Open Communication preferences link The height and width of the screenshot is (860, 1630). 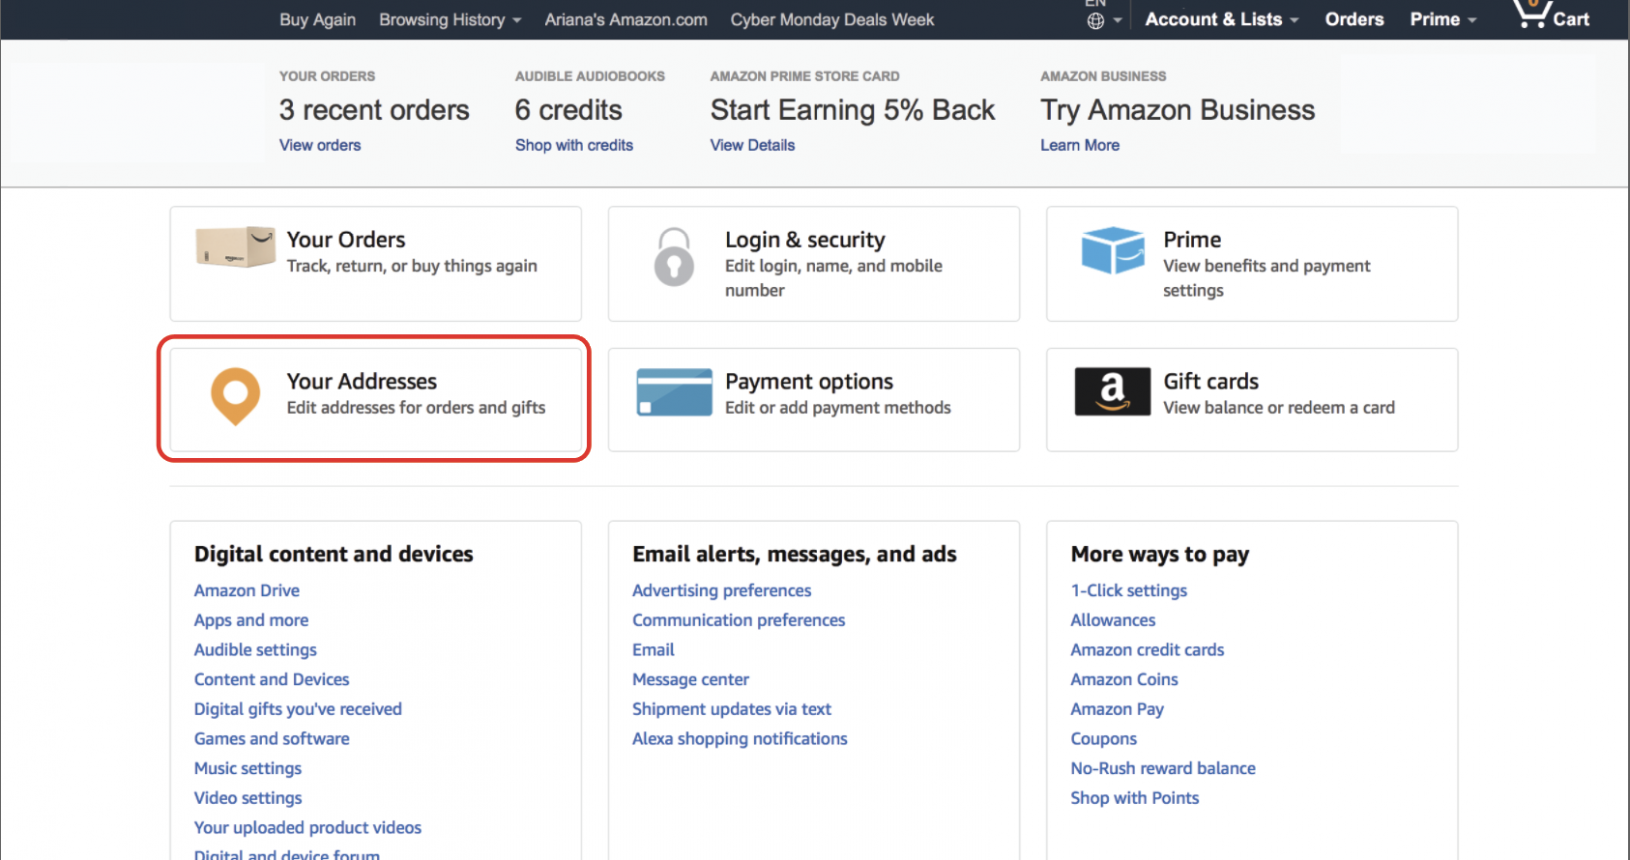point(739,620)
